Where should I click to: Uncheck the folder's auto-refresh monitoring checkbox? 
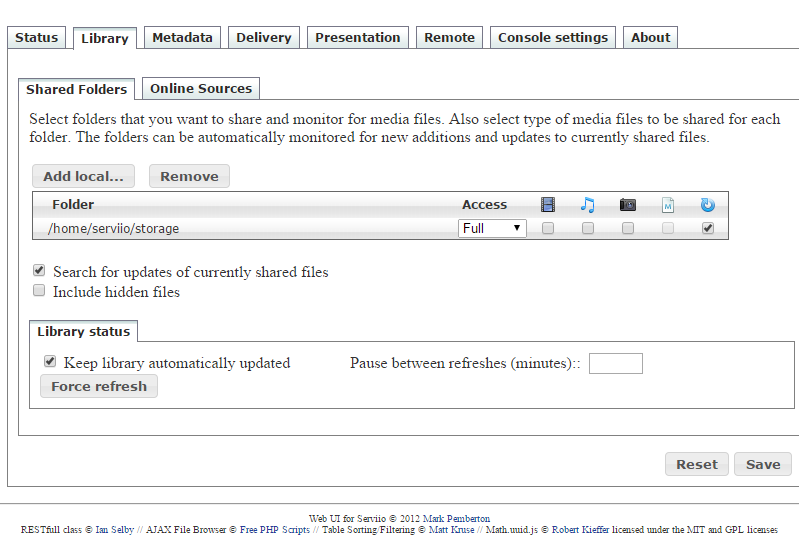[x=708, y=228]
